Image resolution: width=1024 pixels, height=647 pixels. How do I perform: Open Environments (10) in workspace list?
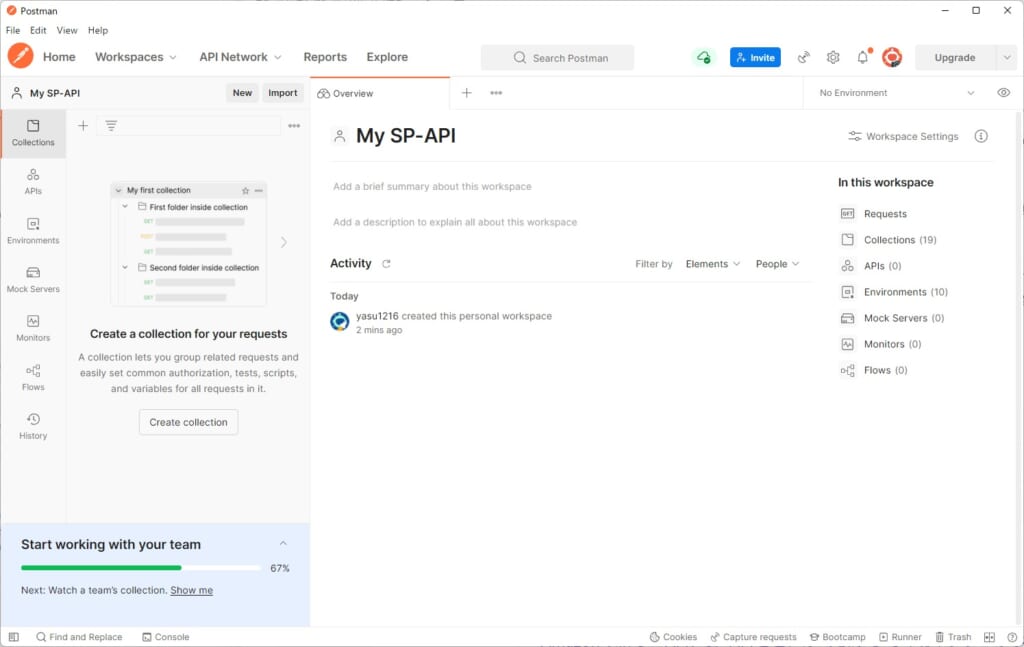[894, 292]
